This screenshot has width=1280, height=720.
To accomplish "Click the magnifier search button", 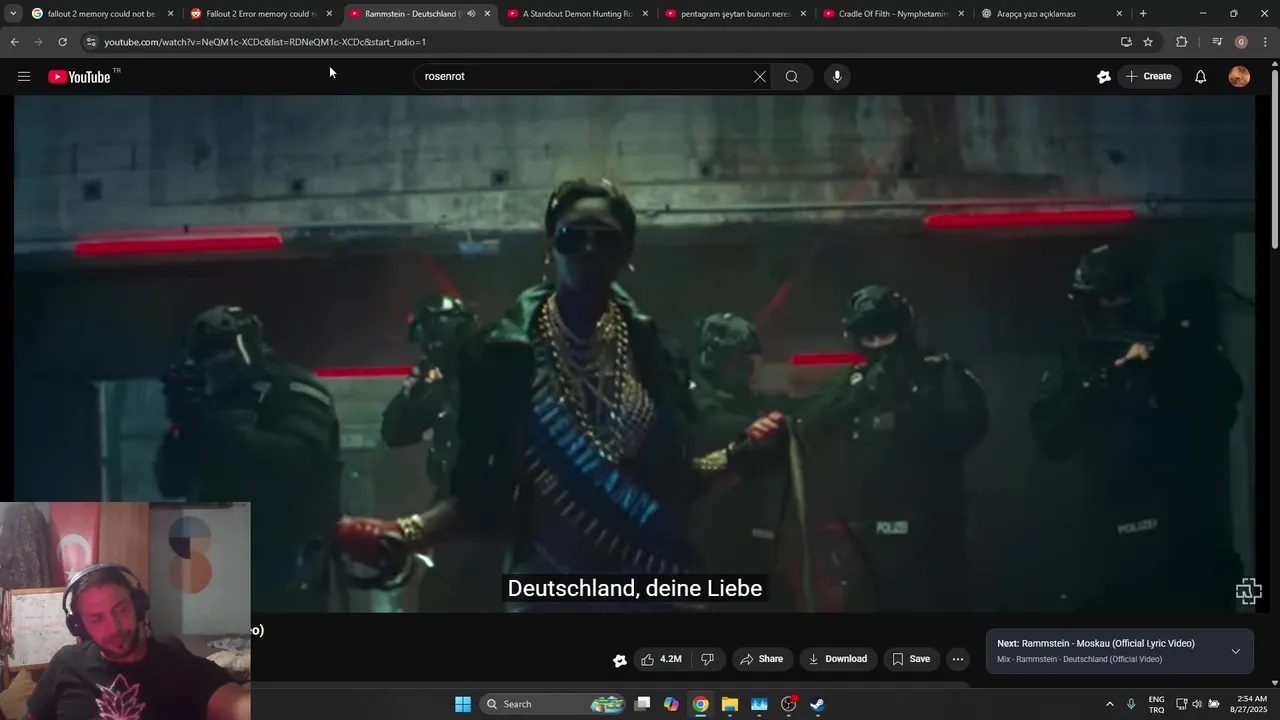I will [x=792, y=77].
